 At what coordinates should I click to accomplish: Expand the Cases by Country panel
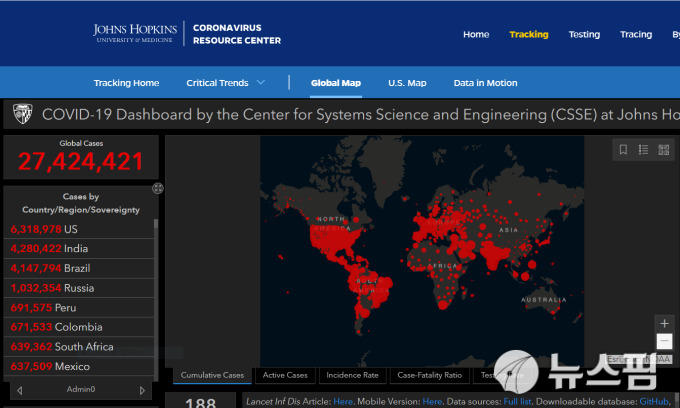158,188
